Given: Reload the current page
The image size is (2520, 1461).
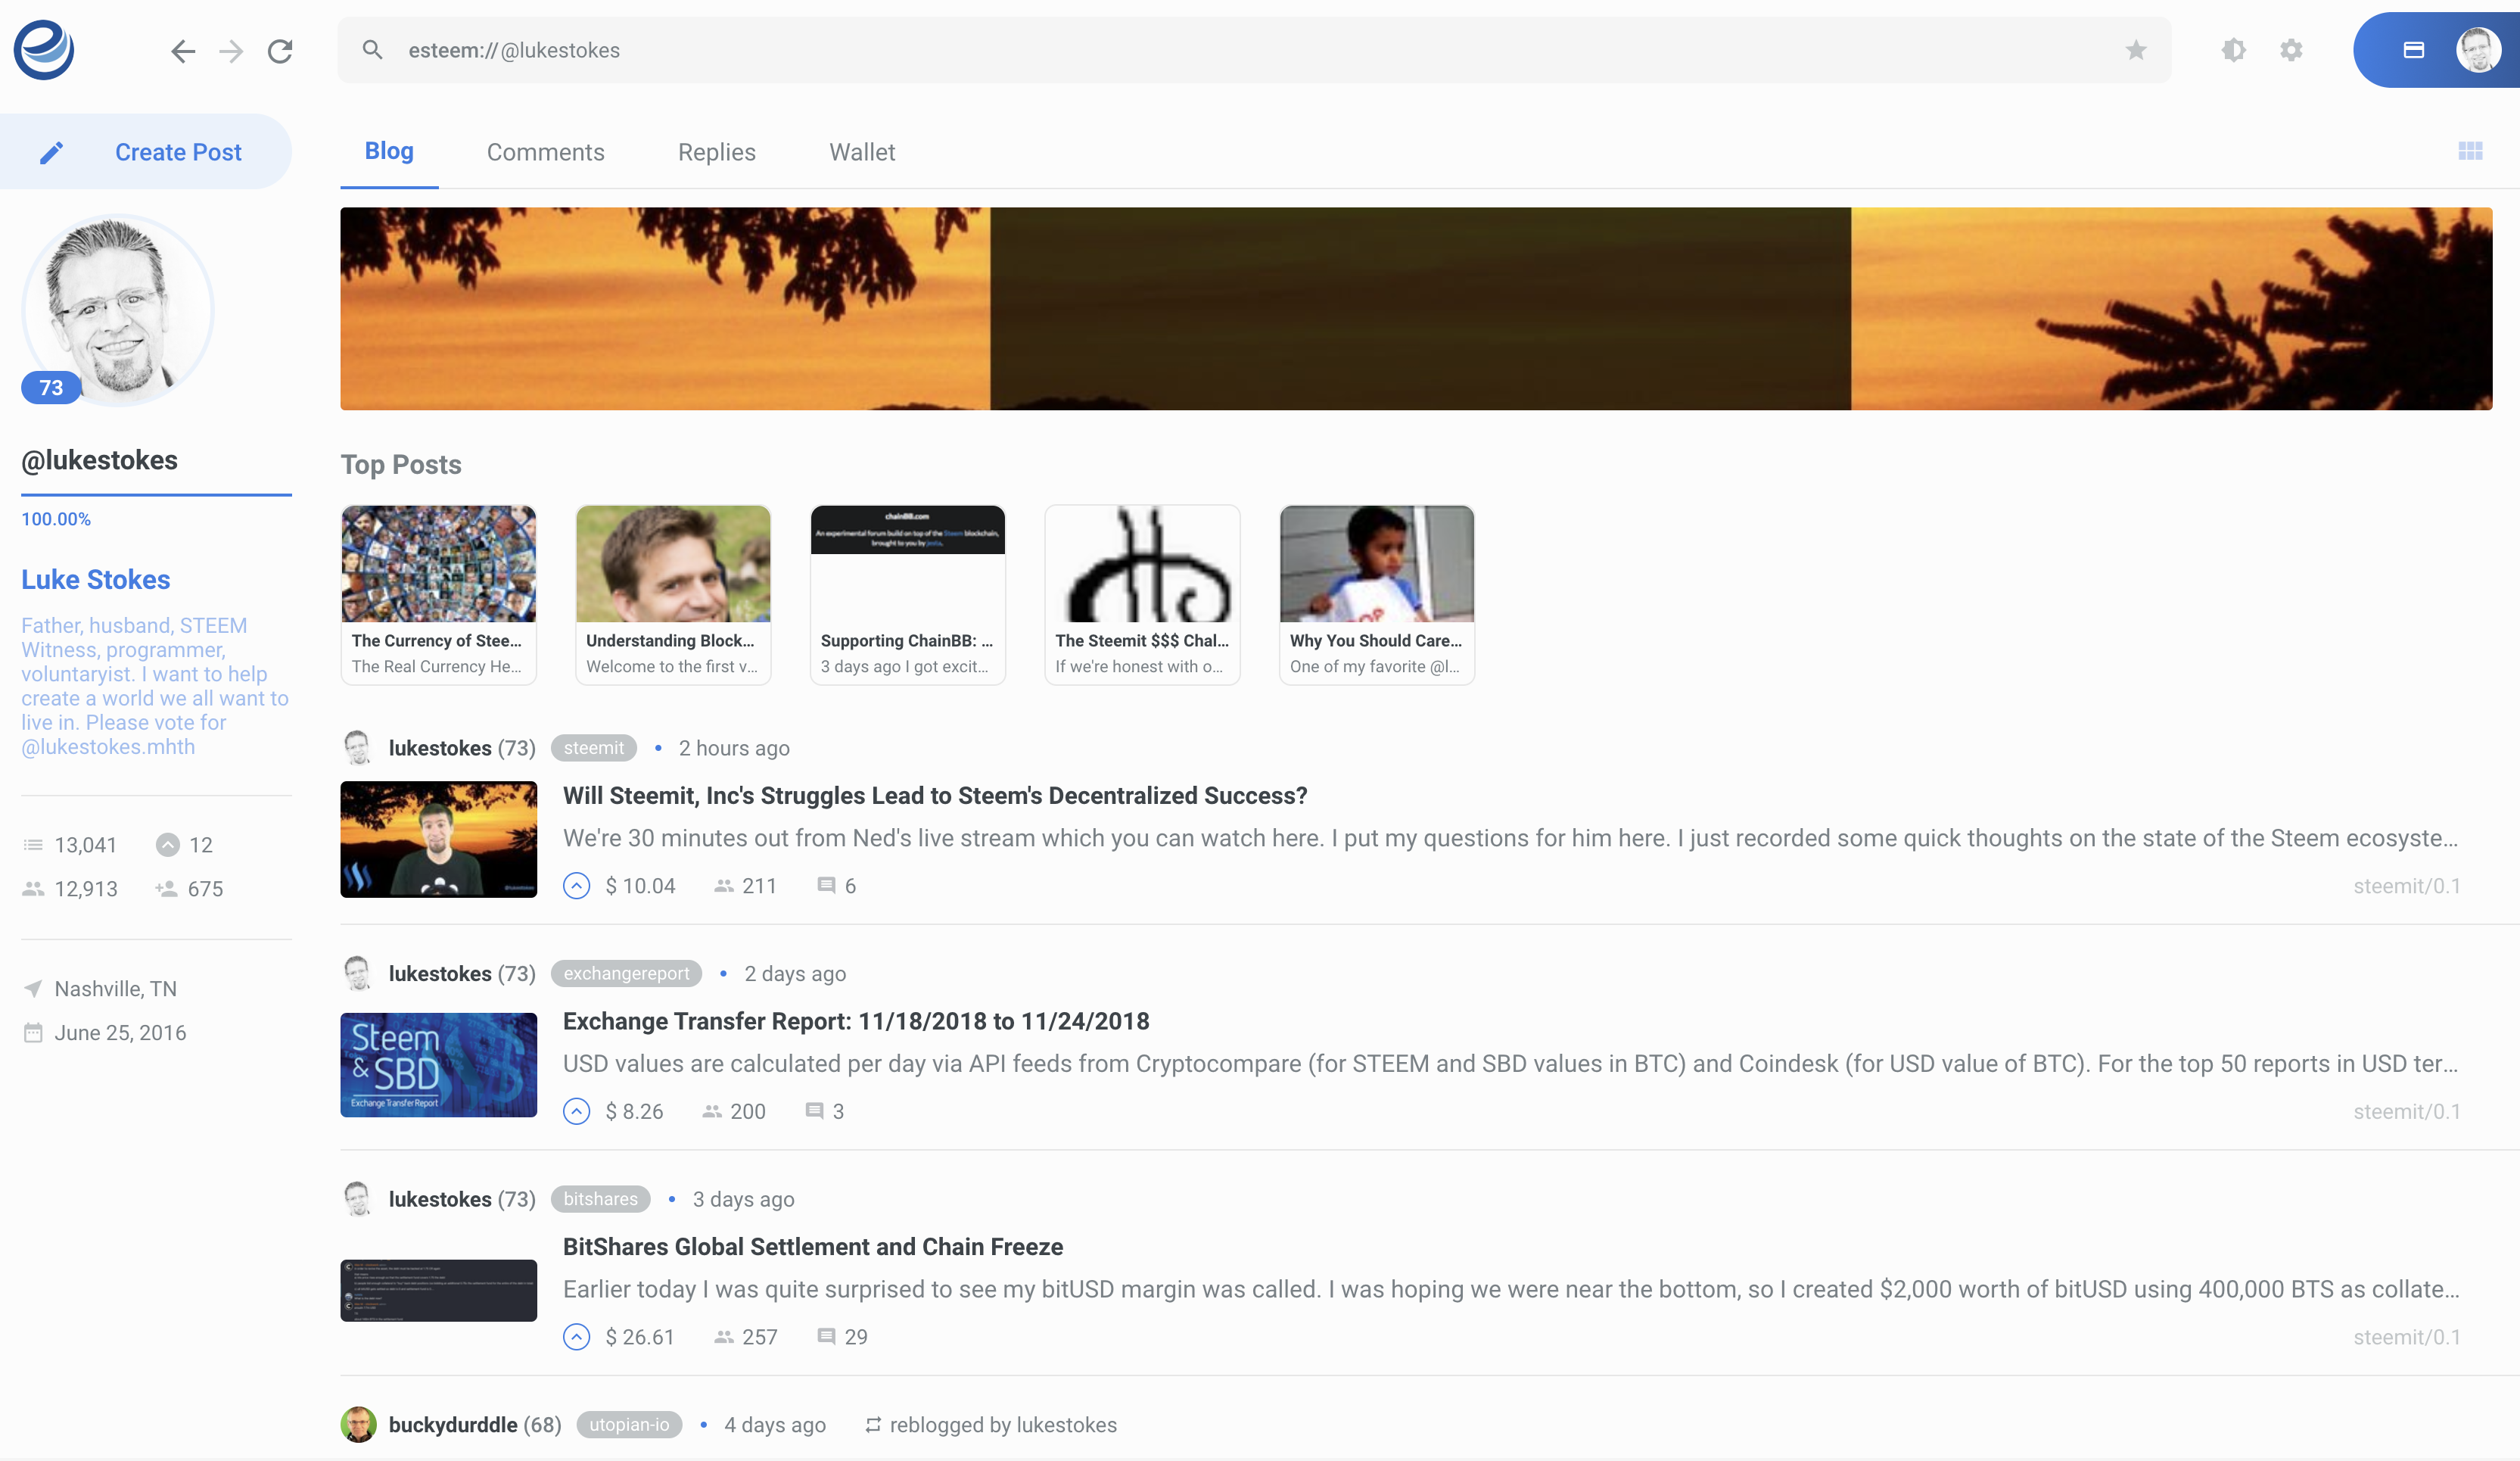Looking at the screenshot, I should (x=281, y=51).
